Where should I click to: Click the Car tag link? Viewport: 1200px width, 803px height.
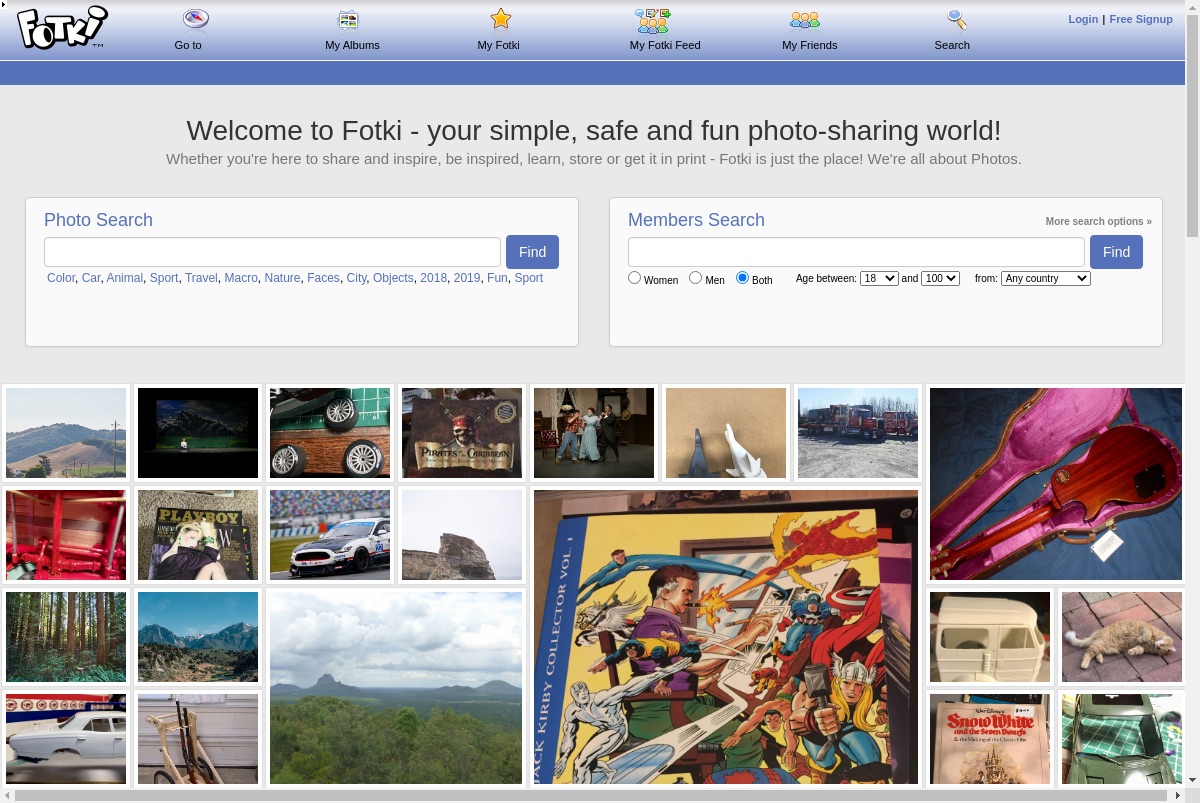tap(91, 278)
